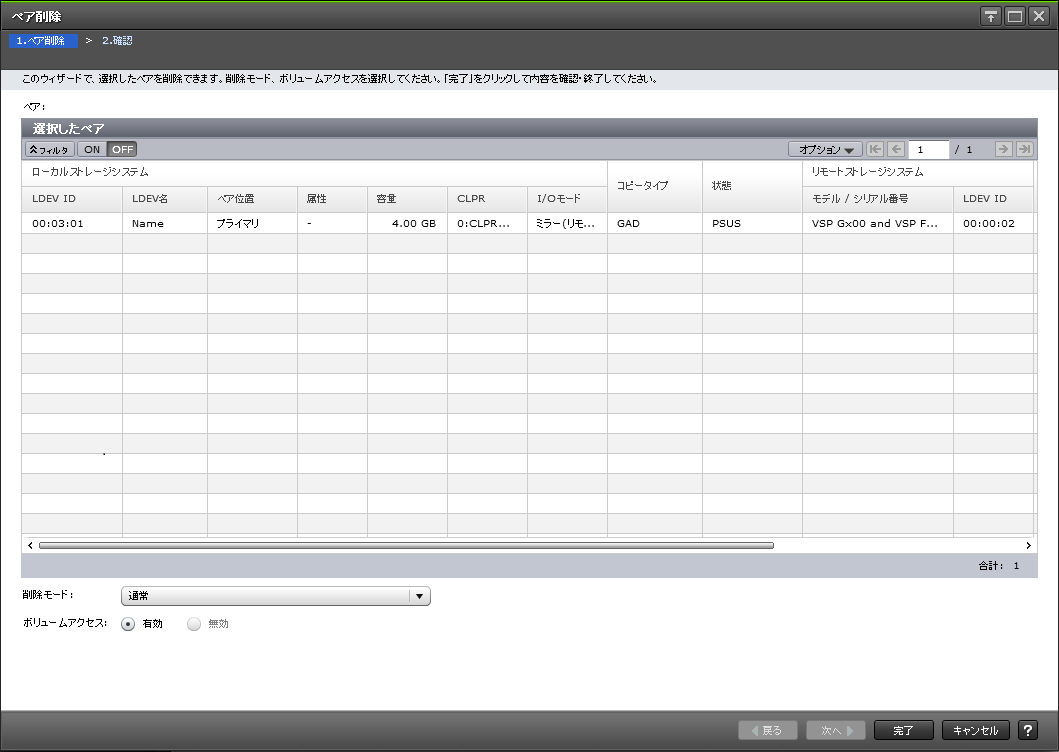1059x752 pixels.
Task: Click the ミラー(リモ... I/O mode cell
Action: (567, 223)
